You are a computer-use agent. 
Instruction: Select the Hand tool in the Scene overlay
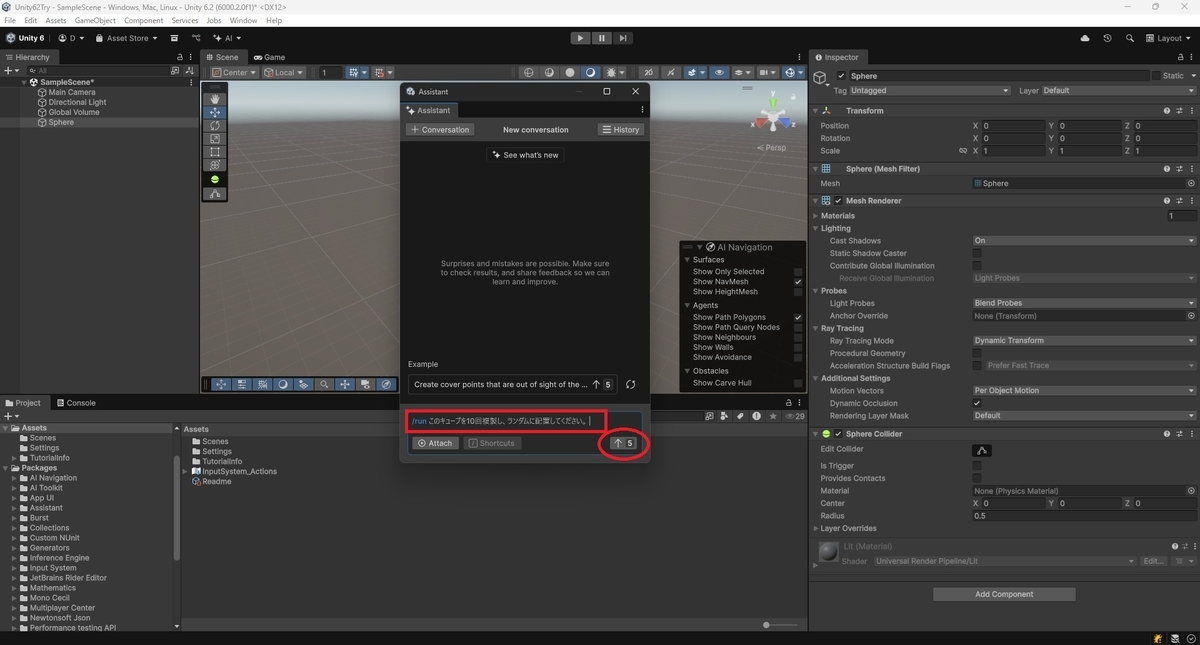point(215,99)
